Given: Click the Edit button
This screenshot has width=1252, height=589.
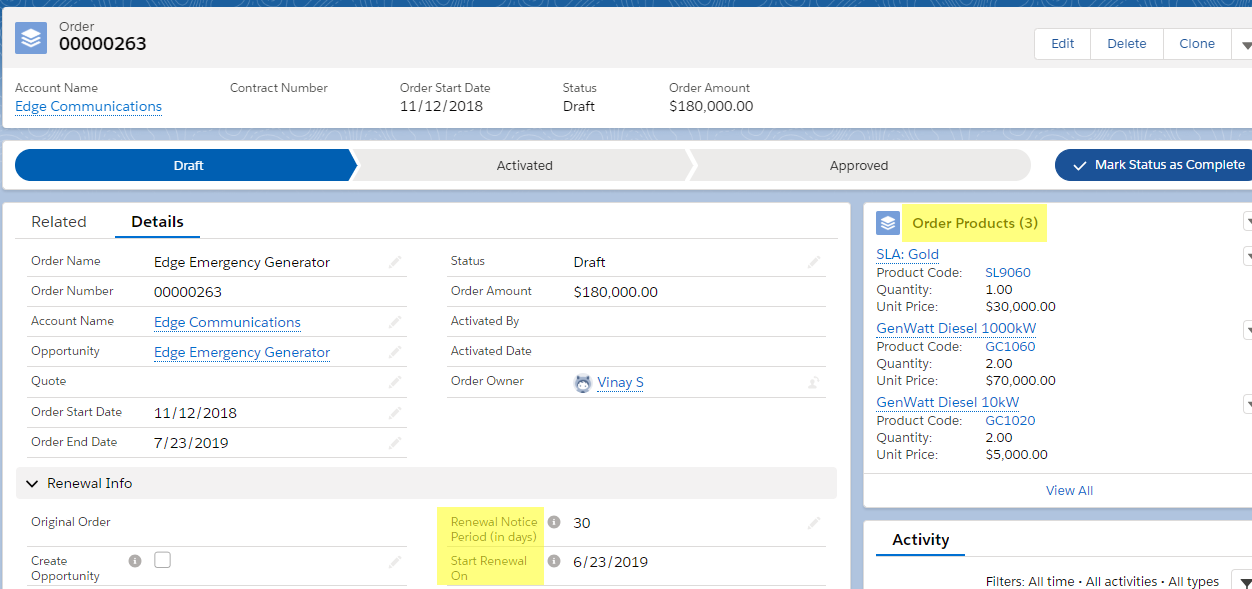Looking at the screenshot, I should 1062,44.
